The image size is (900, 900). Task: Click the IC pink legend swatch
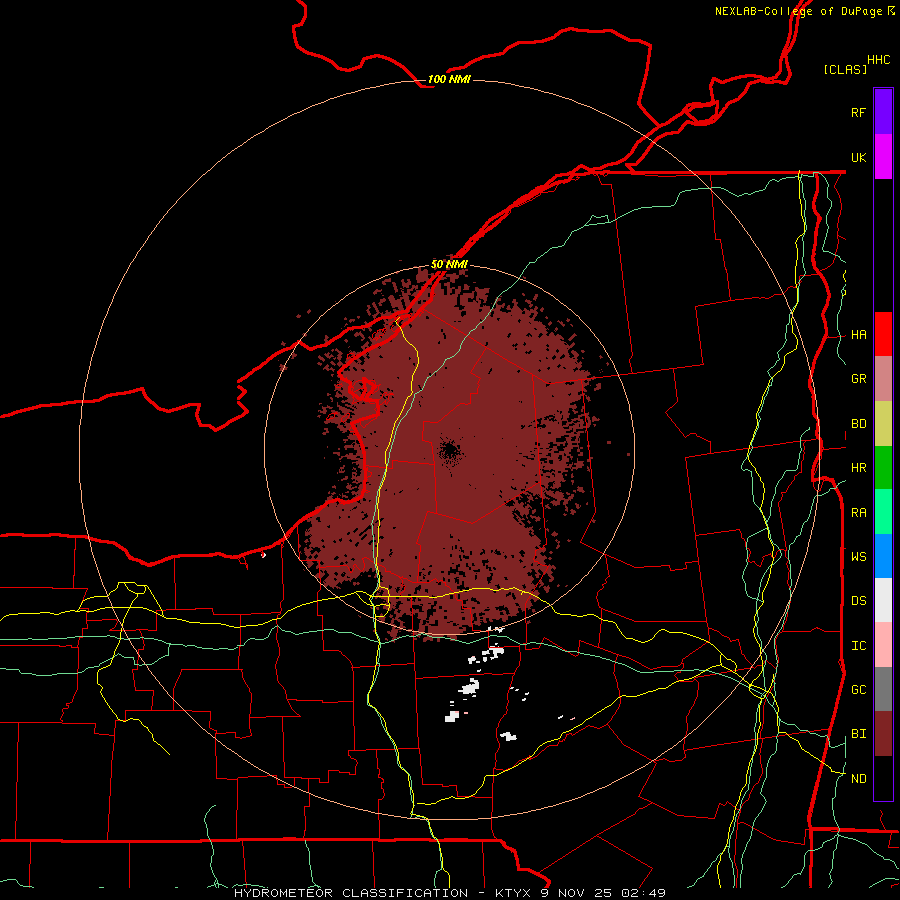[883, 645]
